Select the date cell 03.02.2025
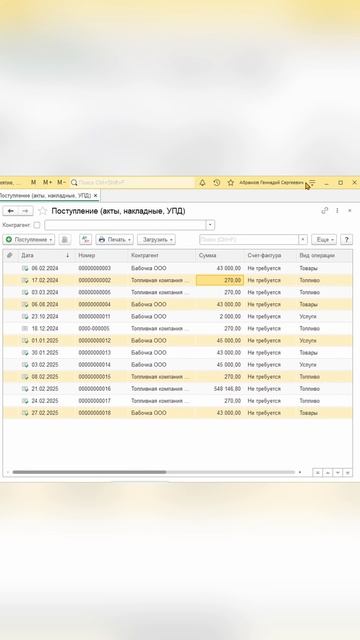This screenshot has height=640, width=360. pos(45,364)
